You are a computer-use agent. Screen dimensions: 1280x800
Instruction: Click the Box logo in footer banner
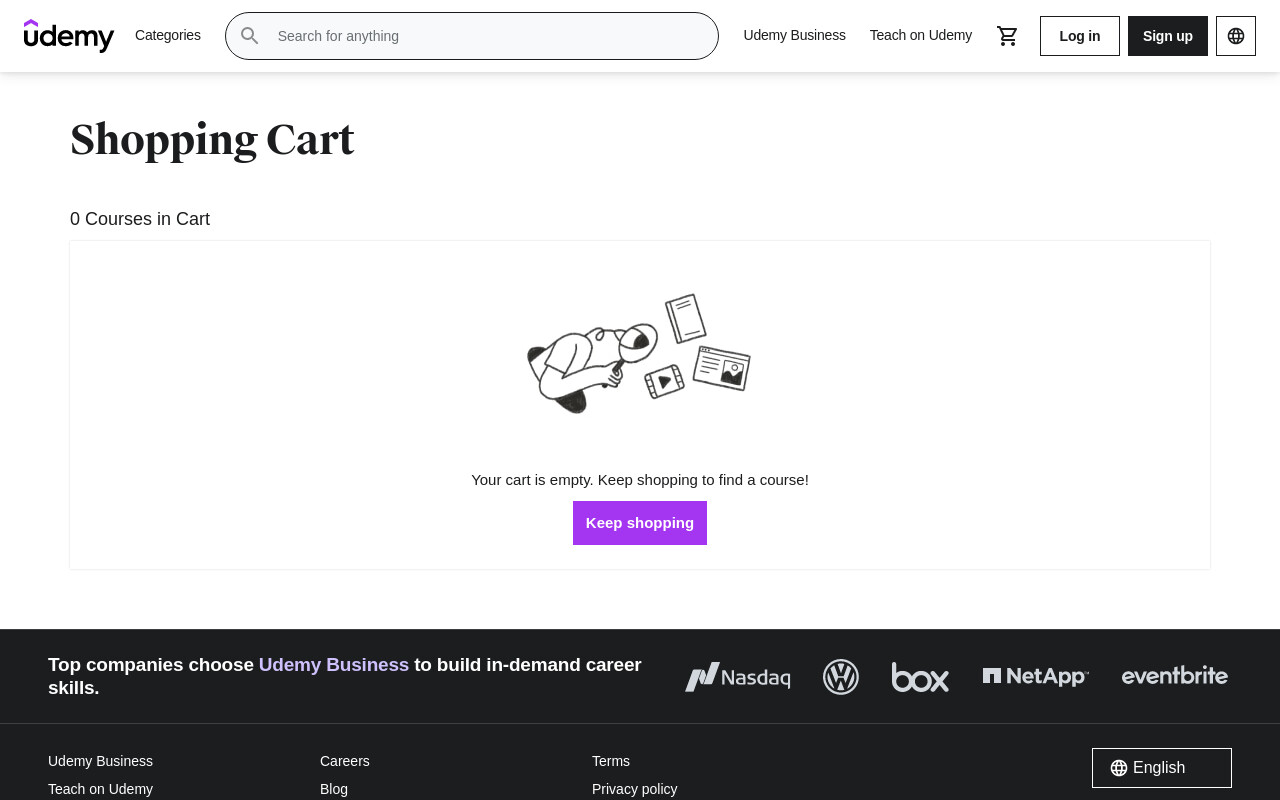(x=920, y=677)
